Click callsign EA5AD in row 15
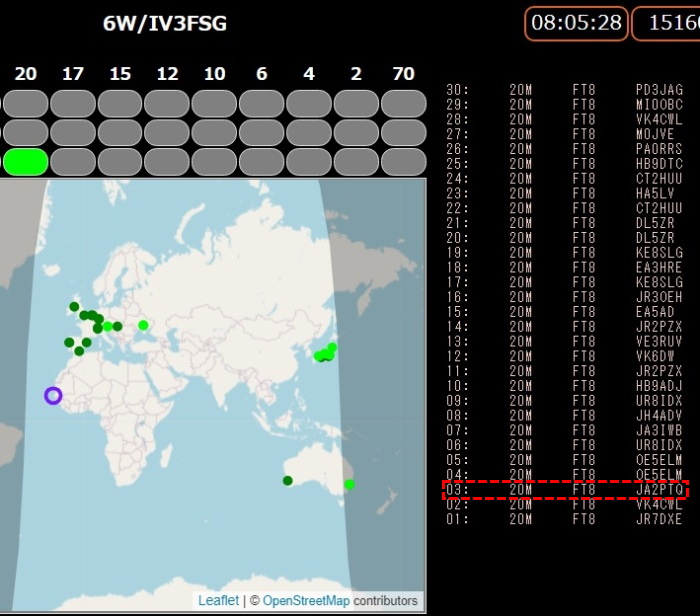 (x=655, y=312)
